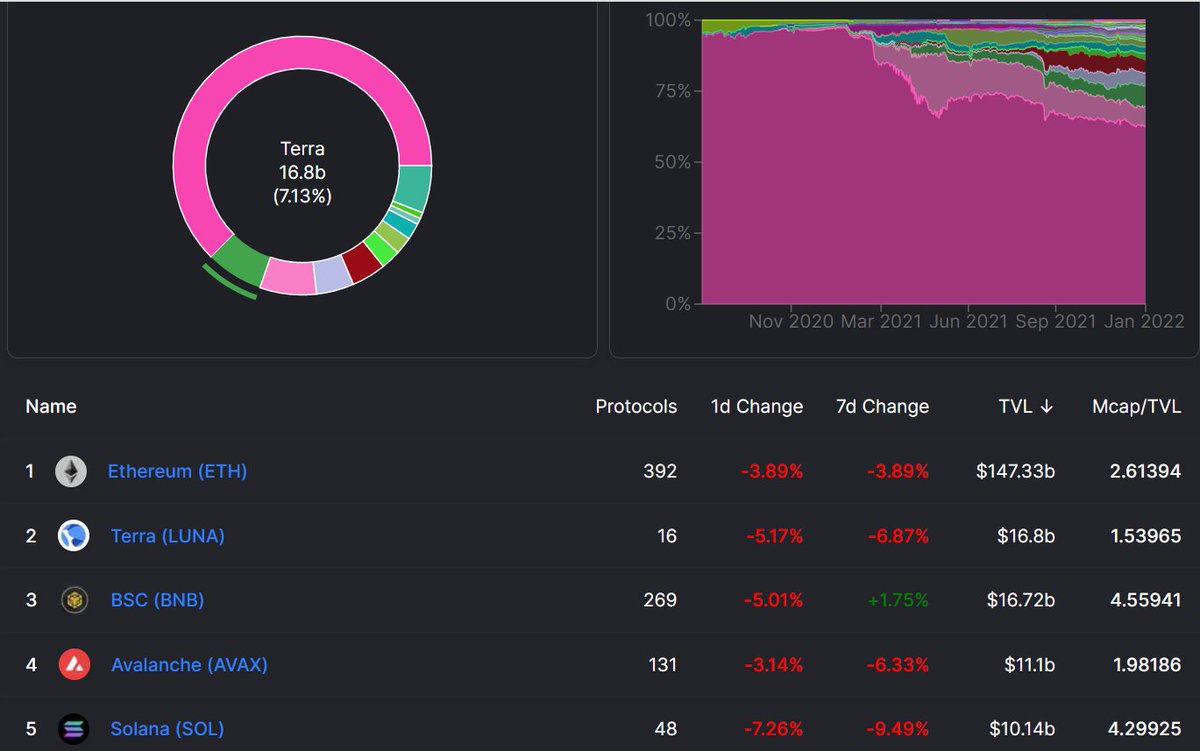Open the Solana (SOL) chain link
The height and width of the screenshot is (751, 1200).
tap(167, 729)
